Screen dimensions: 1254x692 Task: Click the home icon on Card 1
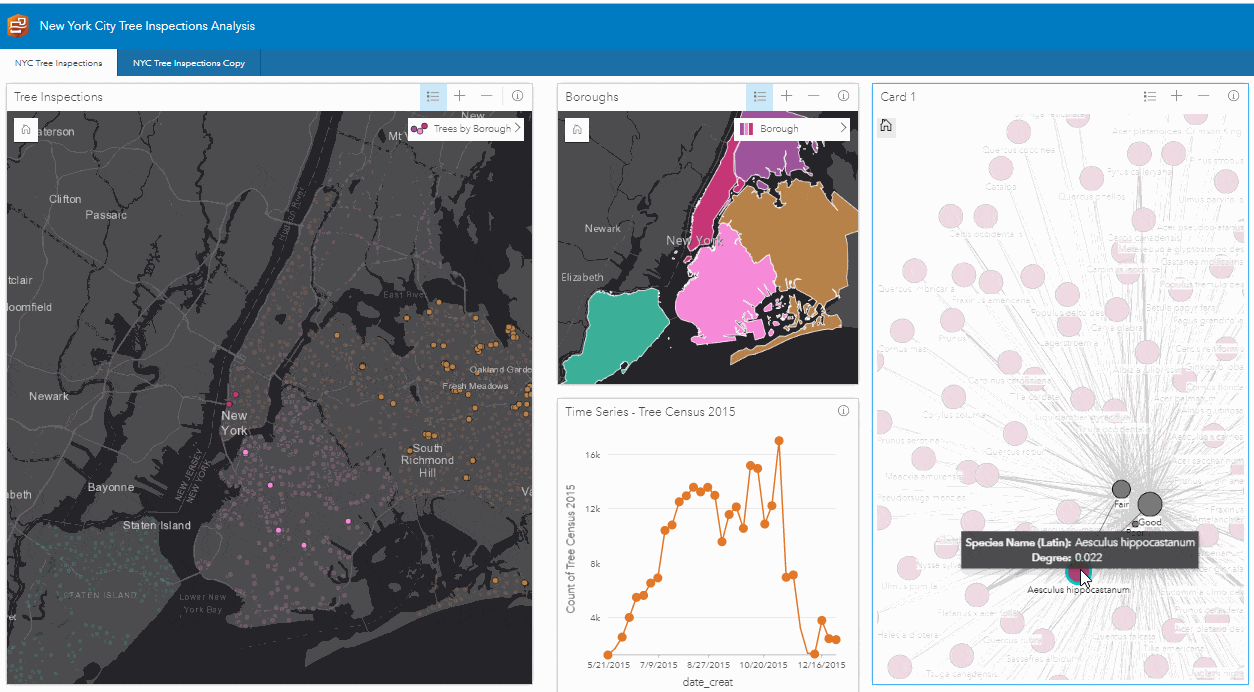click(x=886, y=126)
